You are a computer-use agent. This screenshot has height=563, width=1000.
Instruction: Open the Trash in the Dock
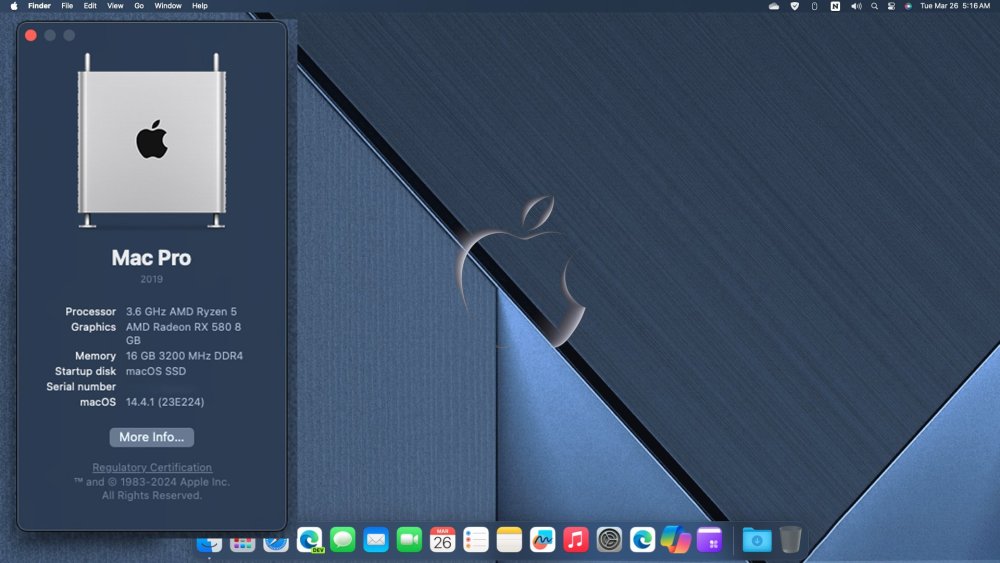click(790, 540)
